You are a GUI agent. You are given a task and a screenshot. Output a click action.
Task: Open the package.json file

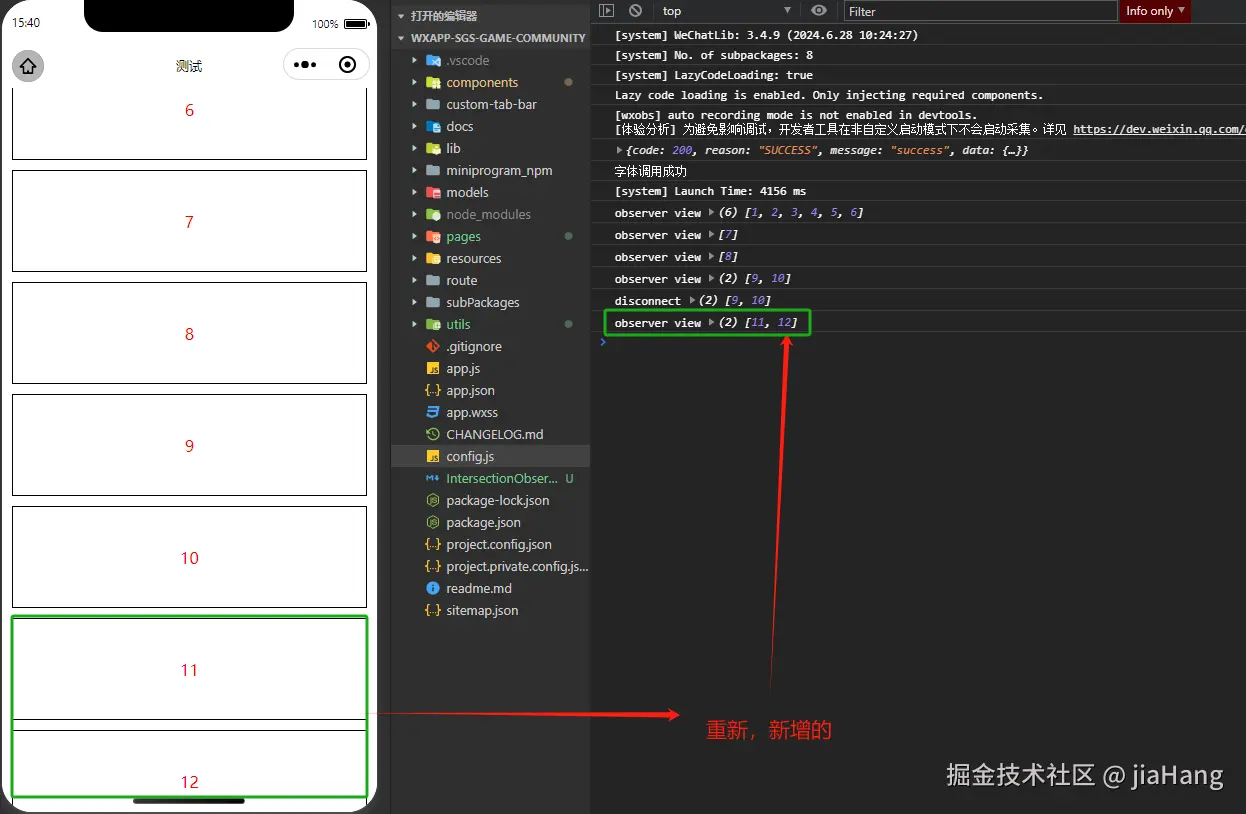tap(490, 522)
